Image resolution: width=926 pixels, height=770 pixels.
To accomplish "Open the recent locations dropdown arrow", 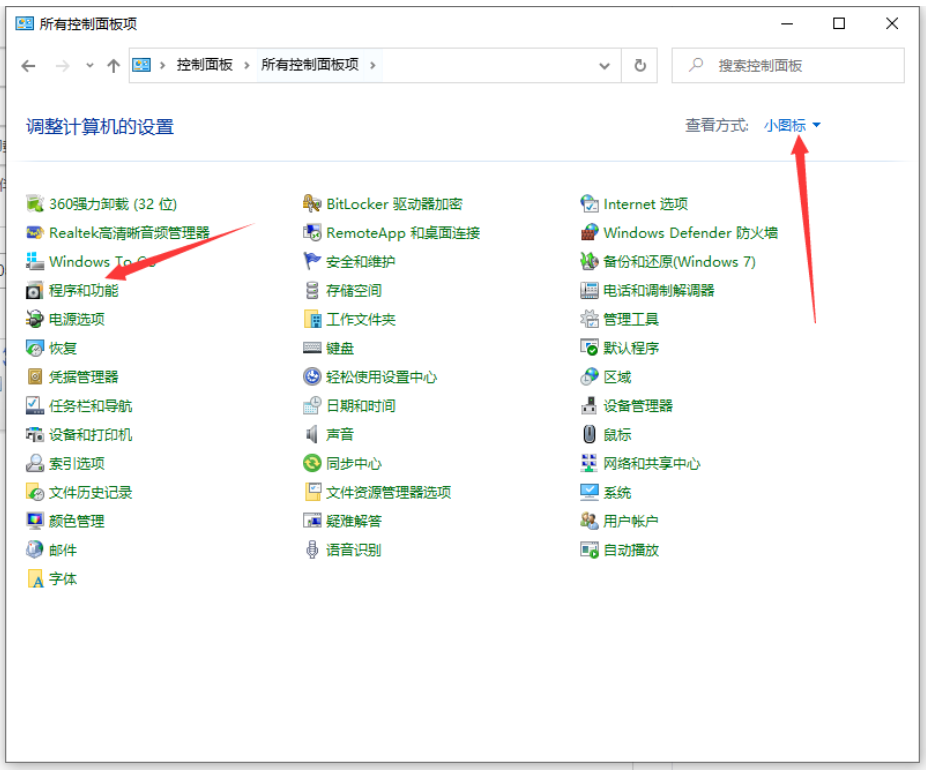I will pyautogui.click(x=89, y=65).
